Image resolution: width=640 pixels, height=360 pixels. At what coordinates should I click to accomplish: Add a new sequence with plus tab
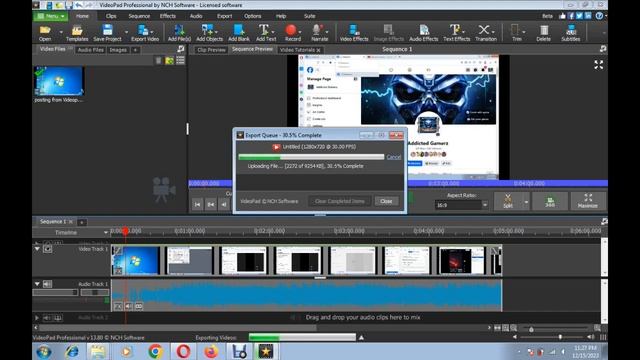(x=82, y=222)
